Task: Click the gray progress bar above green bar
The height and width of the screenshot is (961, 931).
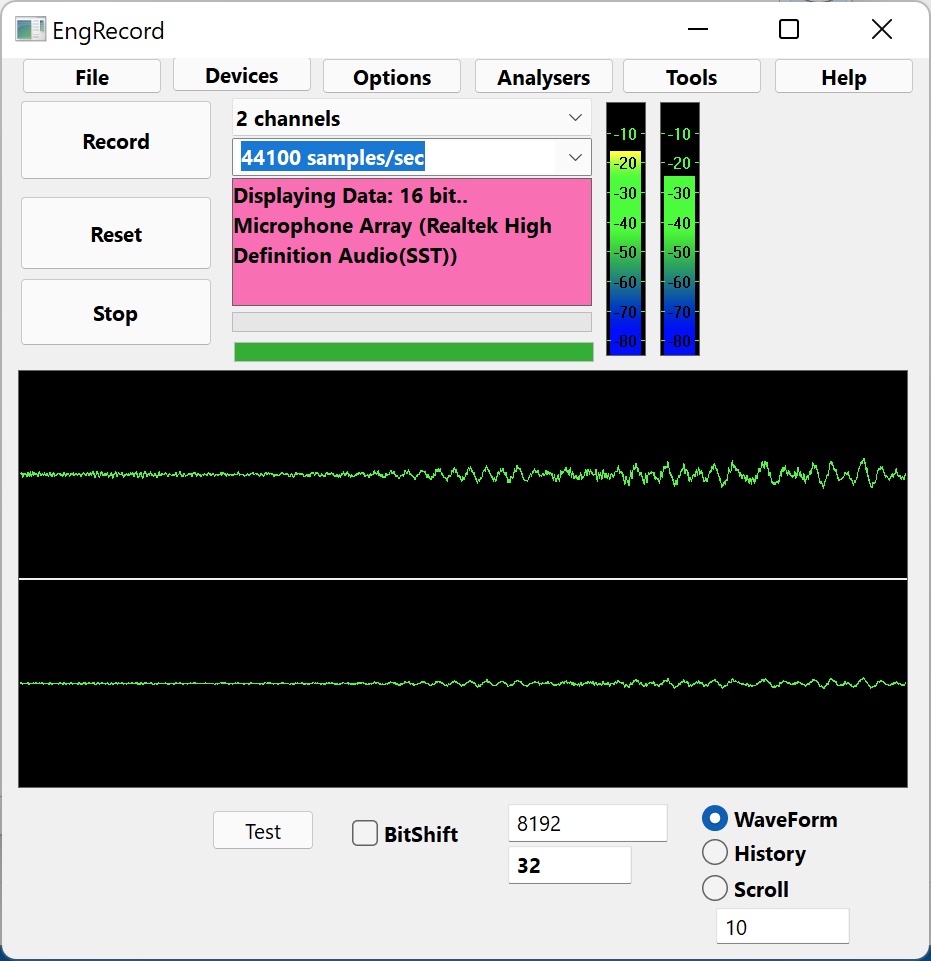Action: [412, 322]
